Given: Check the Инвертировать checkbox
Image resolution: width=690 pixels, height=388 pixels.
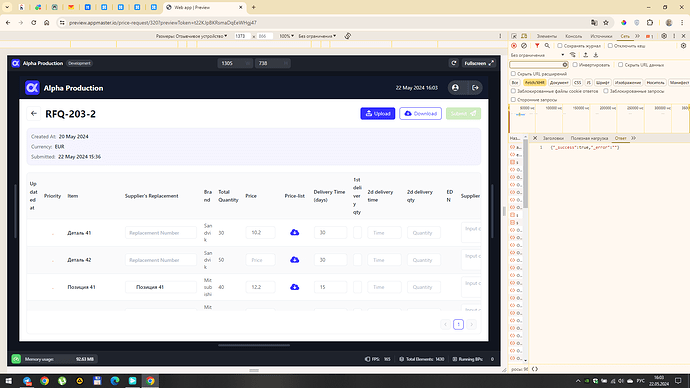Looking at the screenshot, I should pyautogui.click(x=575, y=65).
